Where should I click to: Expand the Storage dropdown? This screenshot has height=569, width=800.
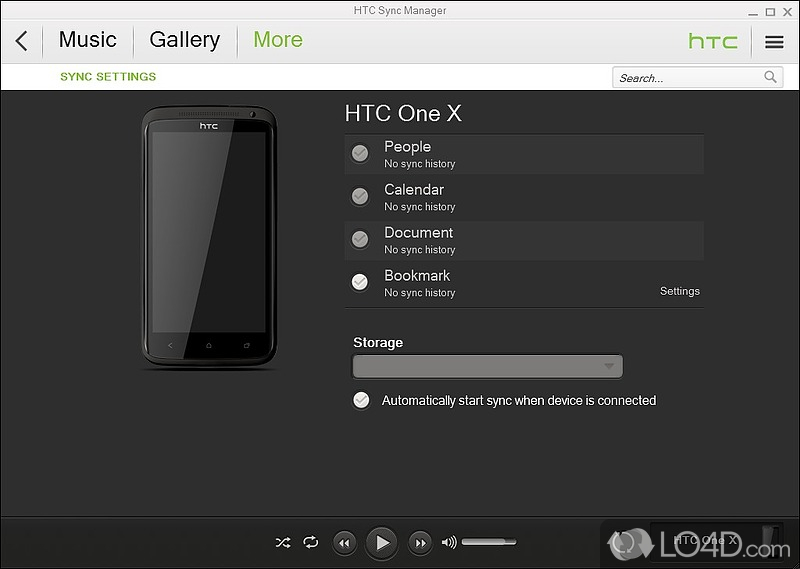tap(488, 367)
